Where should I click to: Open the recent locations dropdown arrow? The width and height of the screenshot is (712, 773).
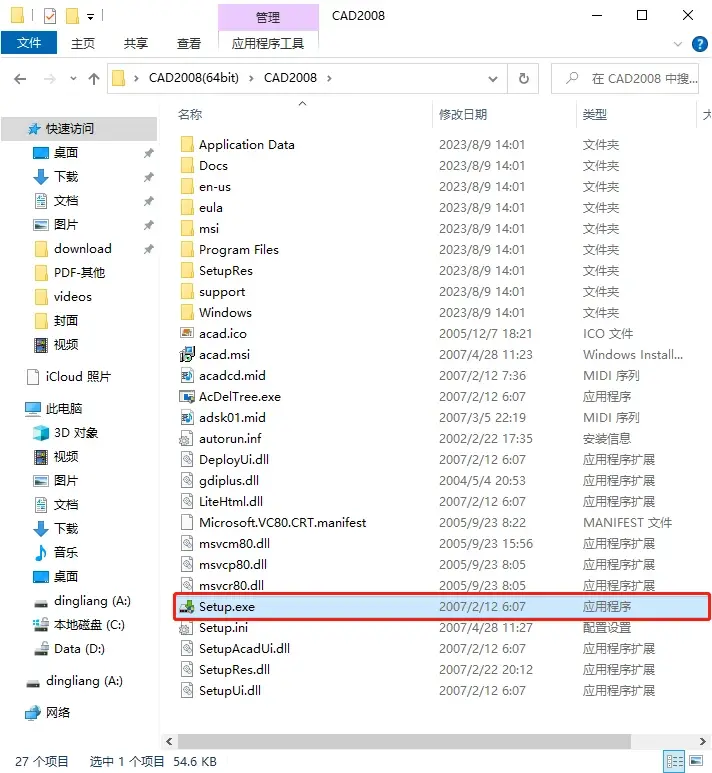pos(73,78)
